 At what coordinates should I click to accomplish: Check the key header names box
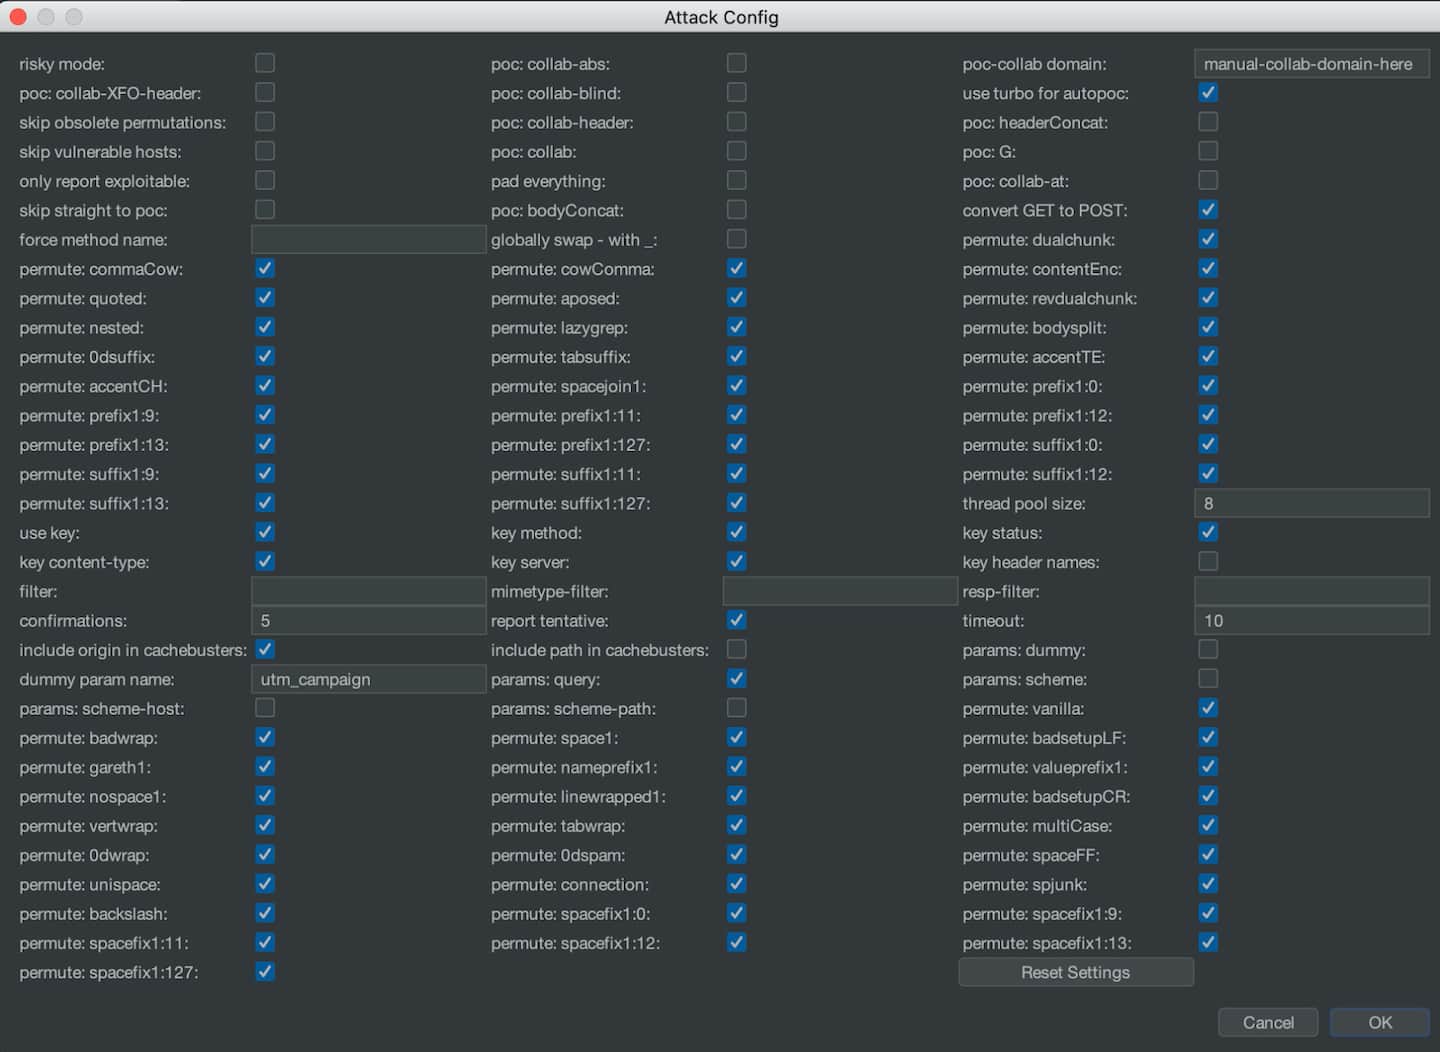coord(1208,561)
